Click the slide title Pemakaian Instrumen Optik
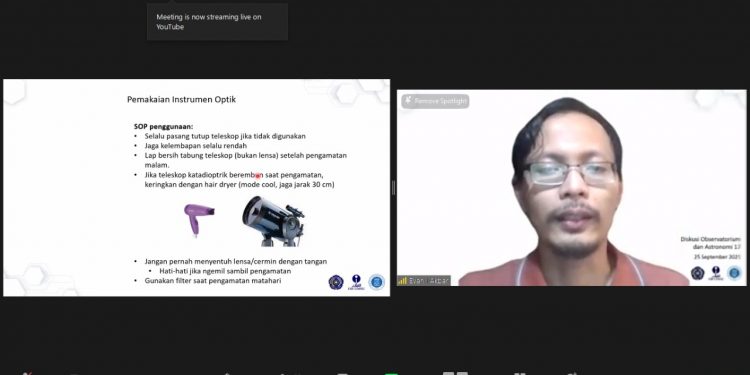Viewport: 750px width, 375px height. tap(181, 99)
